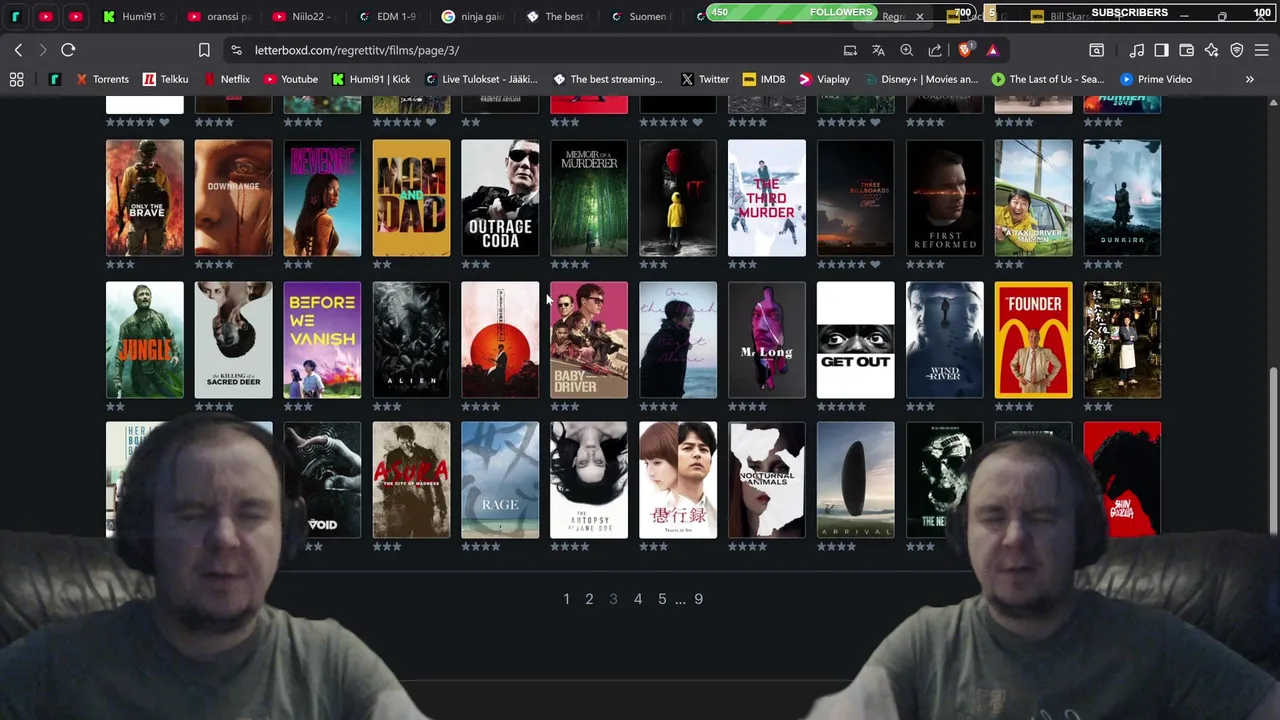Open the Nocturnal Animals poster
This screenshot has height=720, width=1280.
[x=767, y=480]
